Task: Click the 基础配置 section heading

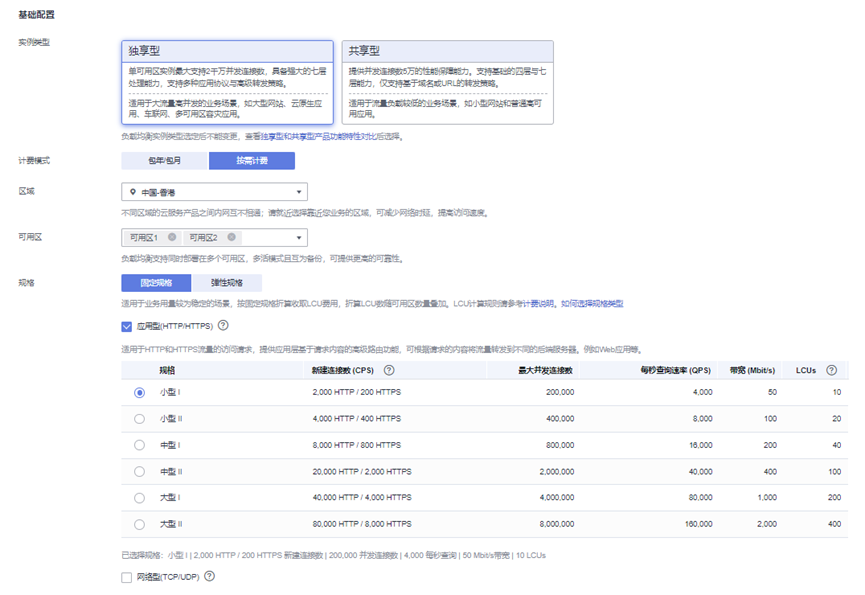Action: pyautogui.click(x=36, y=14)
